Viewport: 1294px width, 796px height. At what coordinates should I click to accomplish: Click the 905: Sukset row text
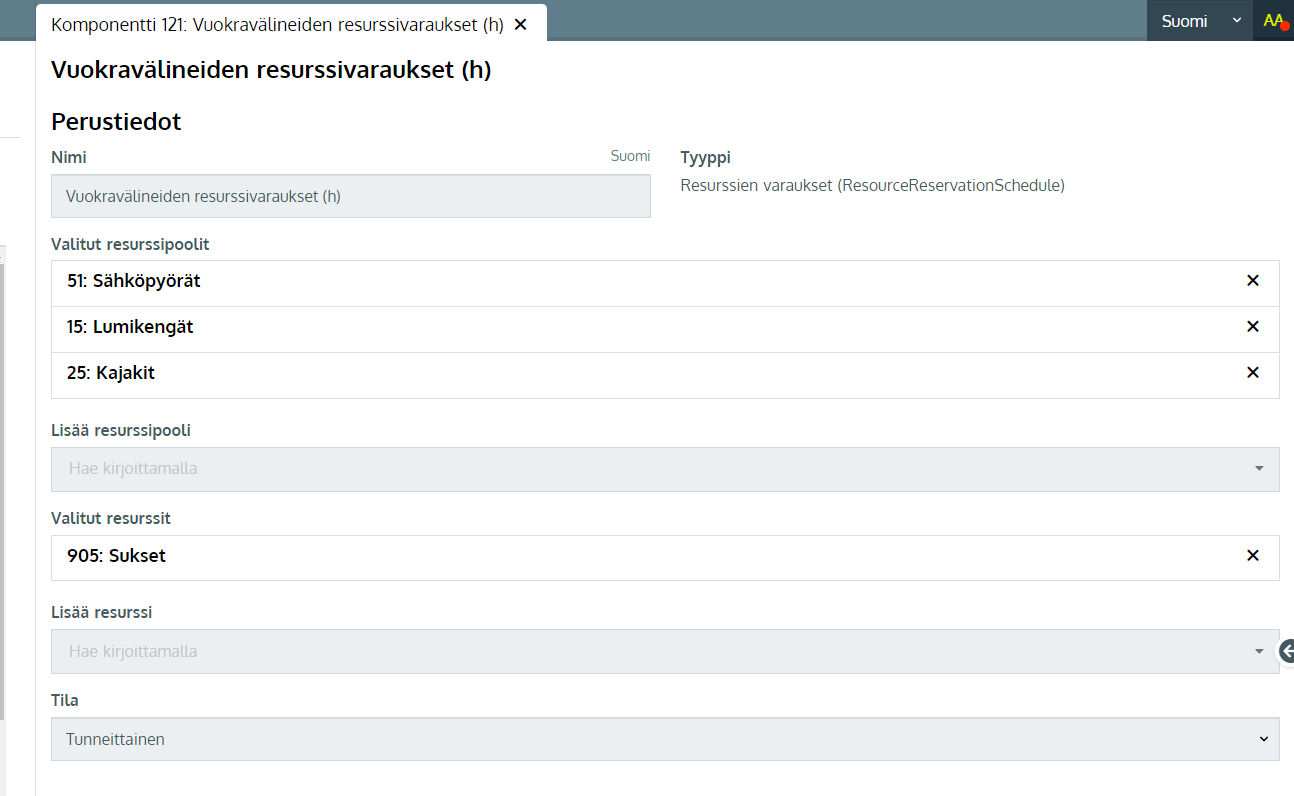coord(116,556)
